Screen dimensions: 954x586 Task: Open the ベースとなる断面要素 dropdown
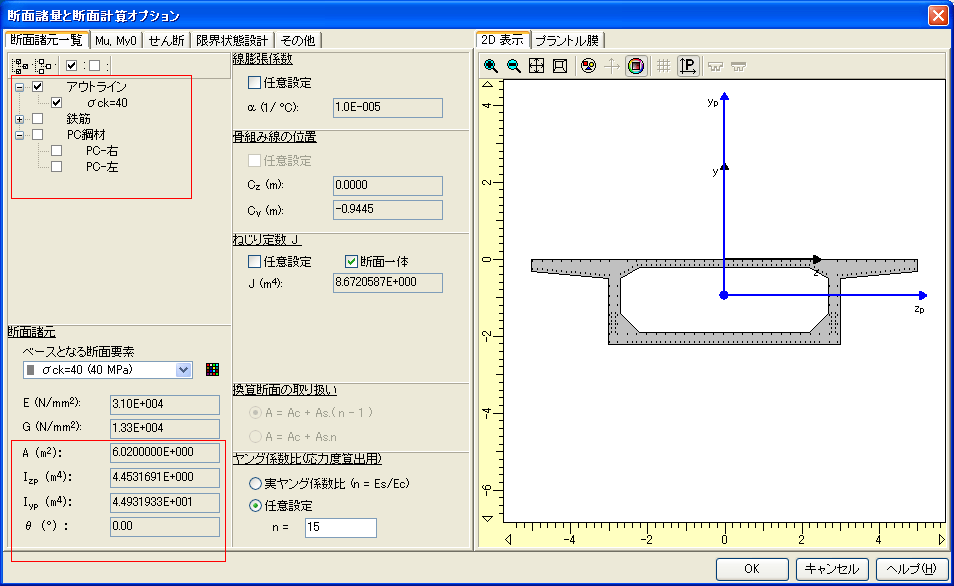[183, 370]
